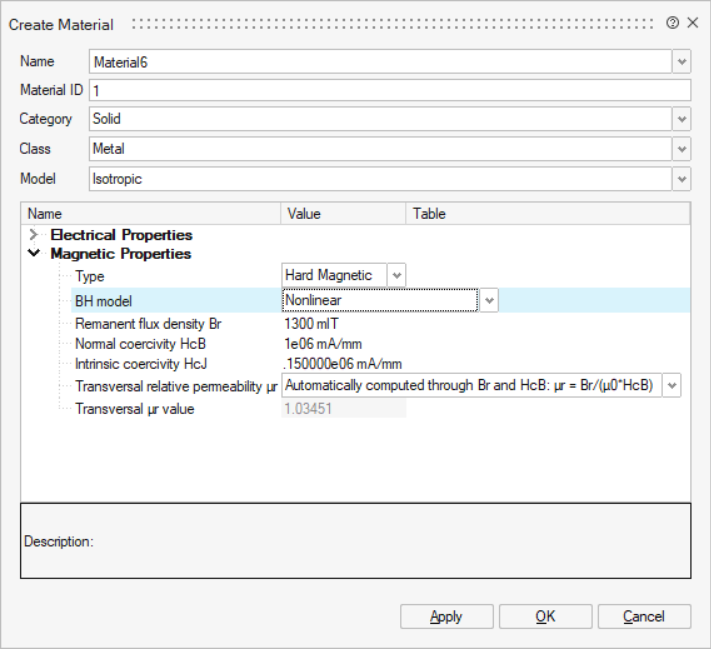Image resolution: width=711 pixels, height=649 pixels.
Task: Click the Material ID input field
Action: (389, 91)
